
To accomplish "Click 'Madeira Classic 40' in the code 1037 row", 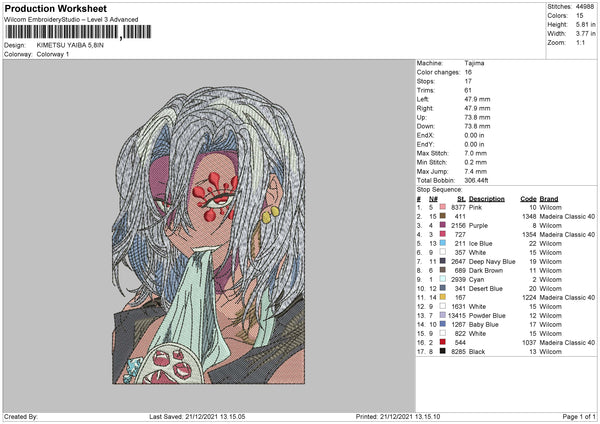I will [x=567, y=342].
